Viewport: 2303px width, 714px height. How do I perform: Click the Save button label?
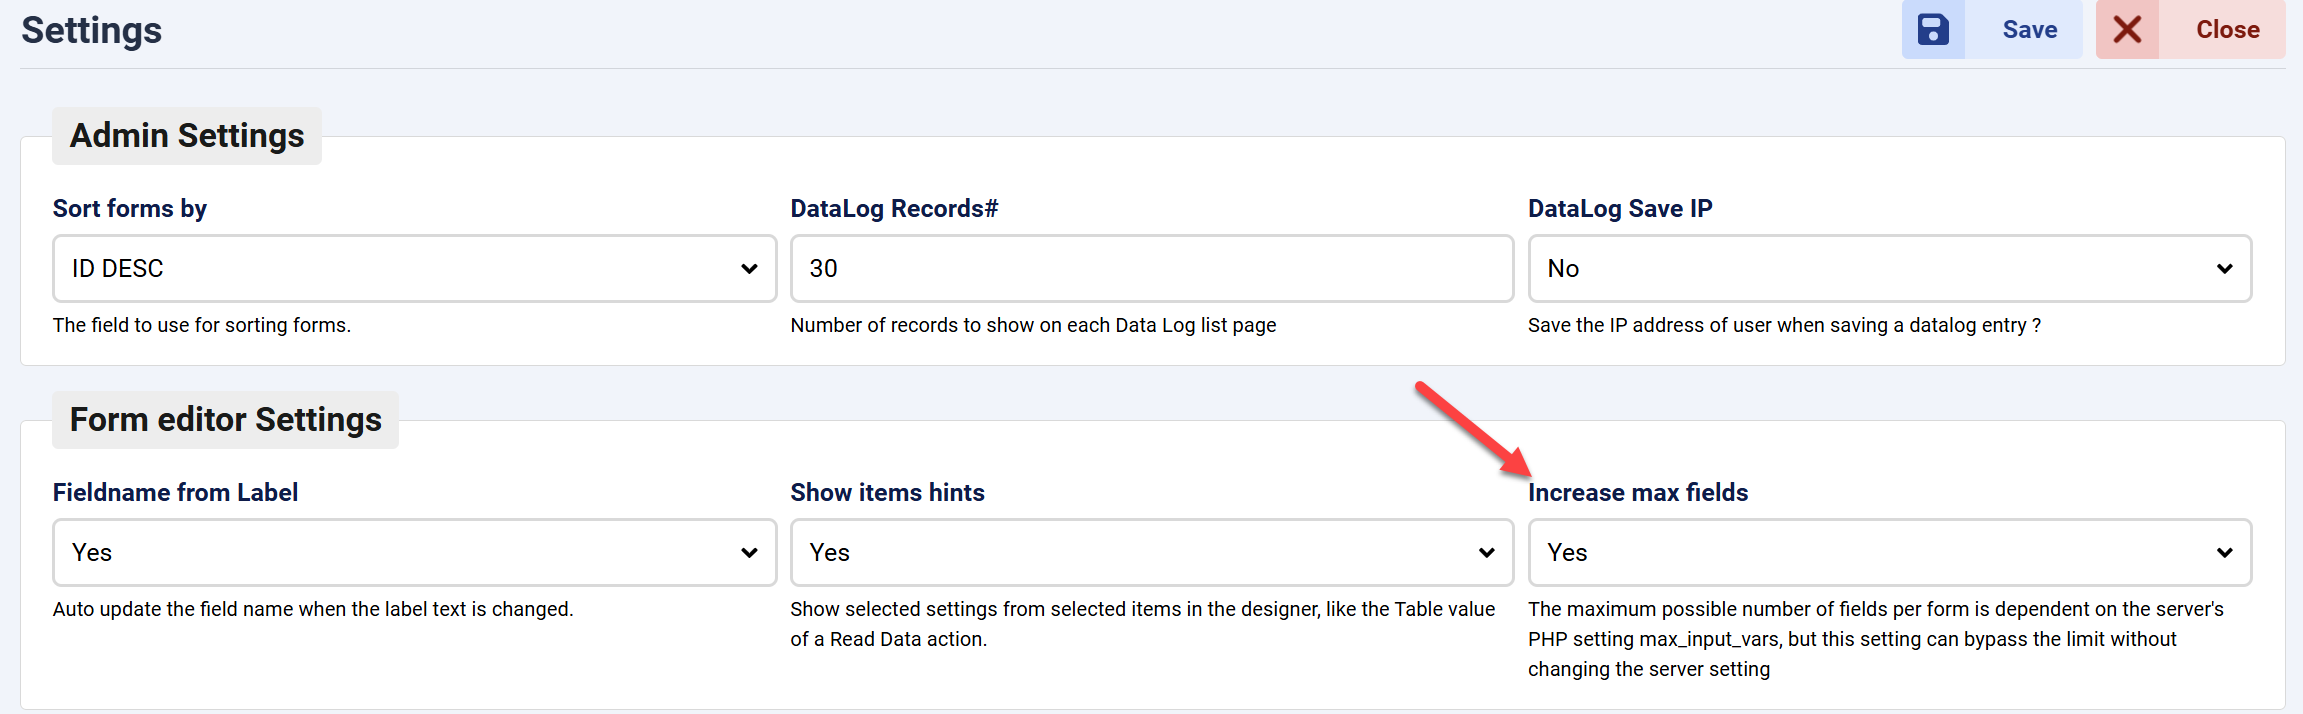(x=2029, y=30)
